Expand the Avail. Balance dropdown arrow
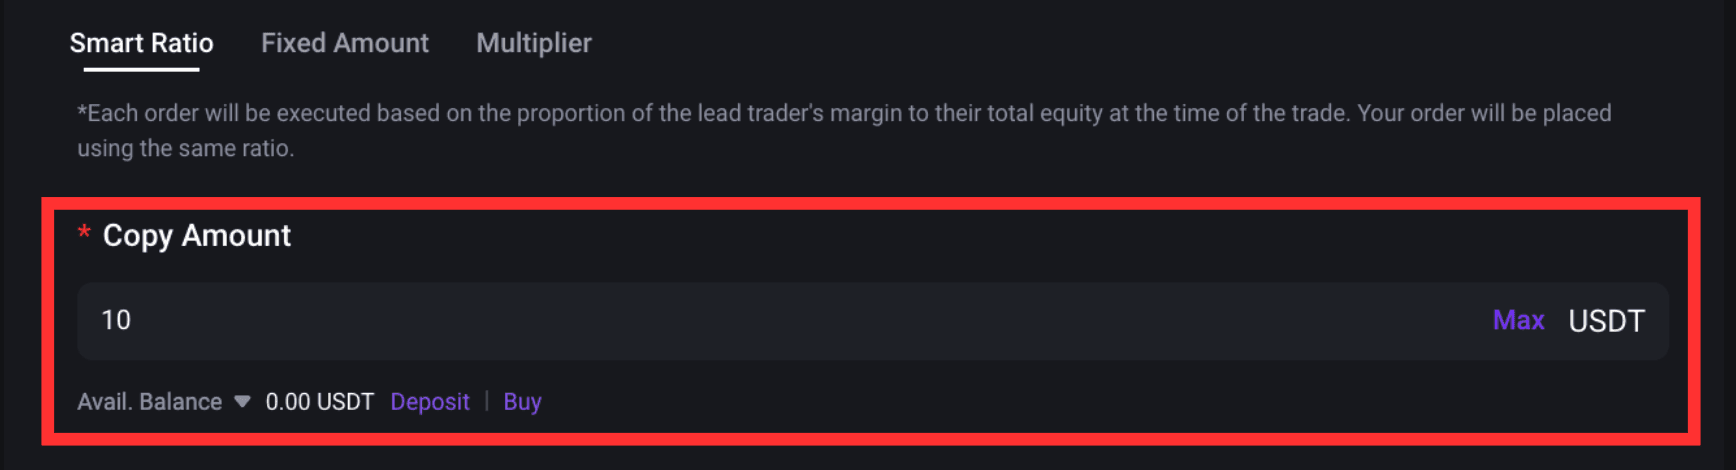Viewport: 1736px width, 470px height. tap(242, 402)
